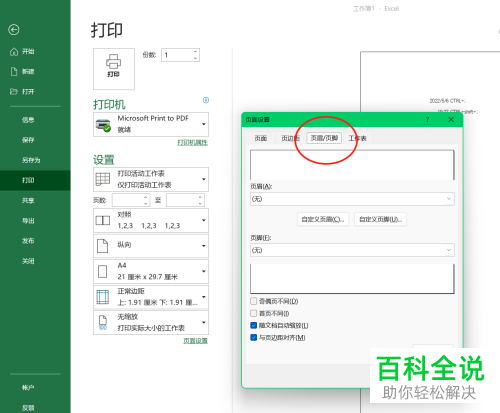The width and height of the screenshot is (500, 413).
Task: Increment the start page stepper up
Action: [146, 197]
